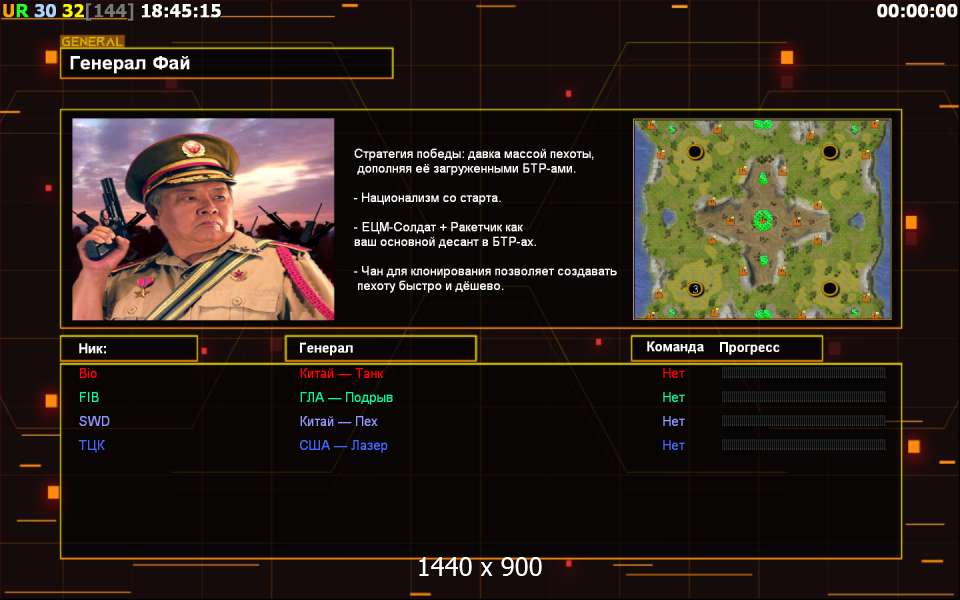Select player name 'Bio'
Screen dimensions: 960x600
(88, 373)
